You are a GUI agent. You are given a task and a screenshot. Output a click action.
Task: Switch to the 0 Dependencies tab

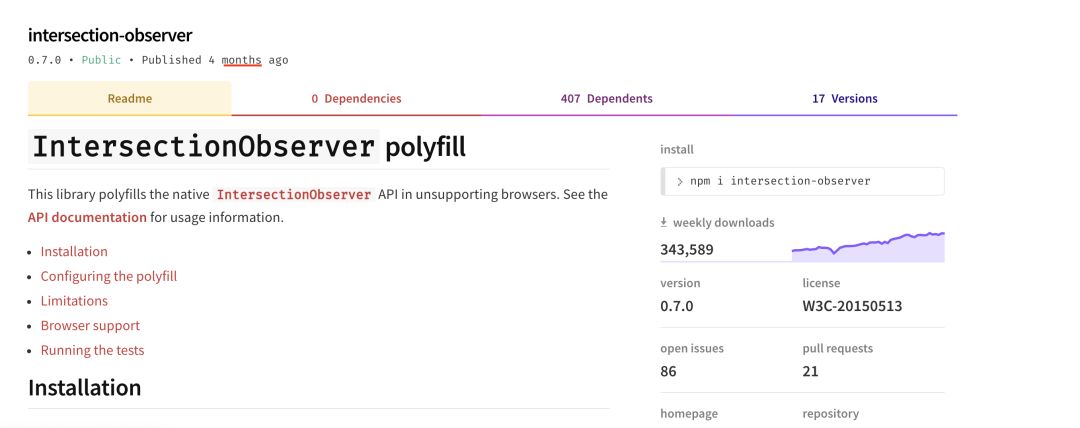click(356, 99)
